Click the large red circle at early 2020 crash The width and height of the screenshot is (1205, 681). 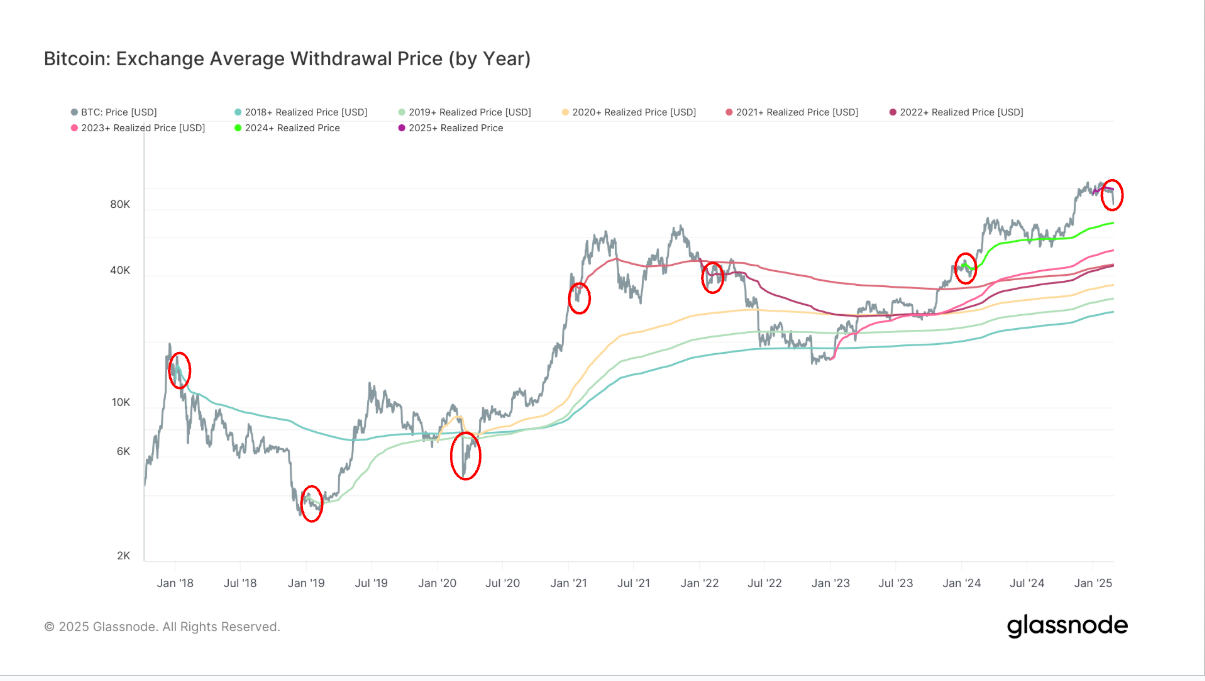pos(465,456)
